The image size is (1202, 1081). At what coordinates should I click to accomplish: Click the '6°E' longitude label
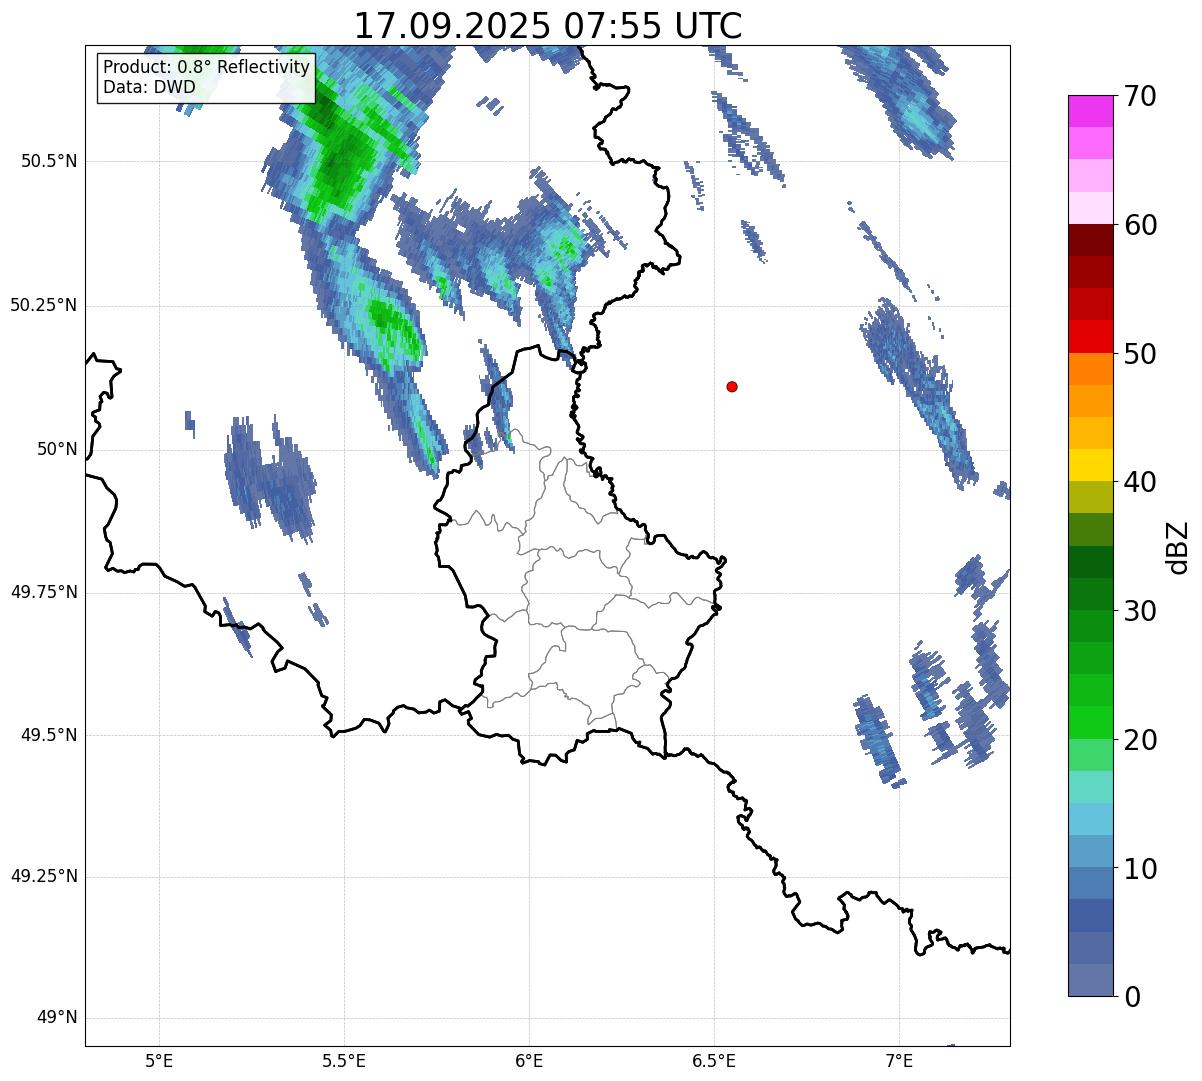point(529,1060)
